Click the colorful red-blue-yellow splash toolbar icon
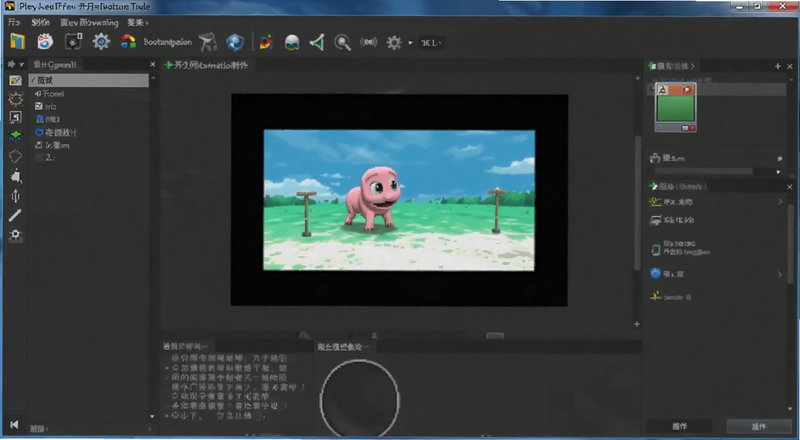The image size is (800, 440). (266, 42)
